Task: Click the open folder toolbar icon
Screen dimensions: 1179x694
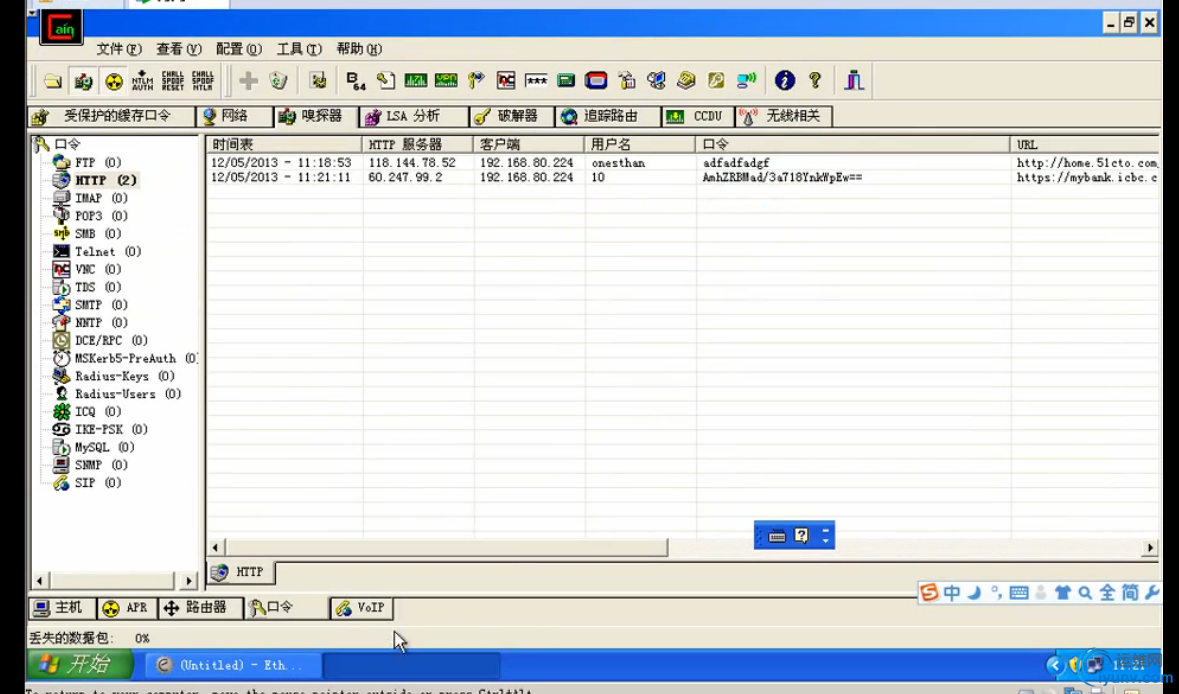Action: (x=53, y=80)
